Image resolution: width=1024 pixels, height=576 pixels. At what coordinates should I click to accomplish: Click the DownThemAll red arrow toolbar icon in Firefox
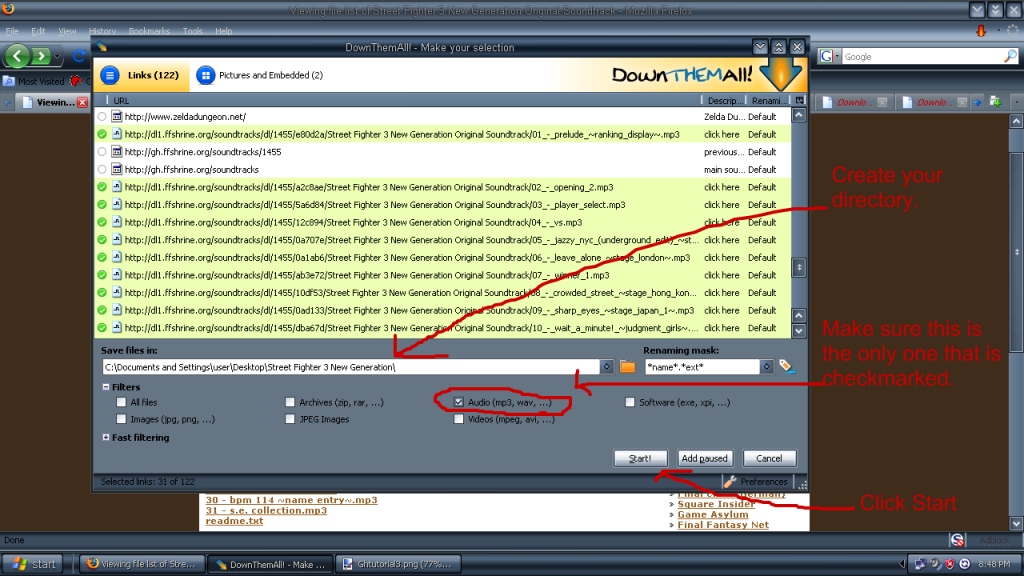pyautogui.click(x=981, y=31)
